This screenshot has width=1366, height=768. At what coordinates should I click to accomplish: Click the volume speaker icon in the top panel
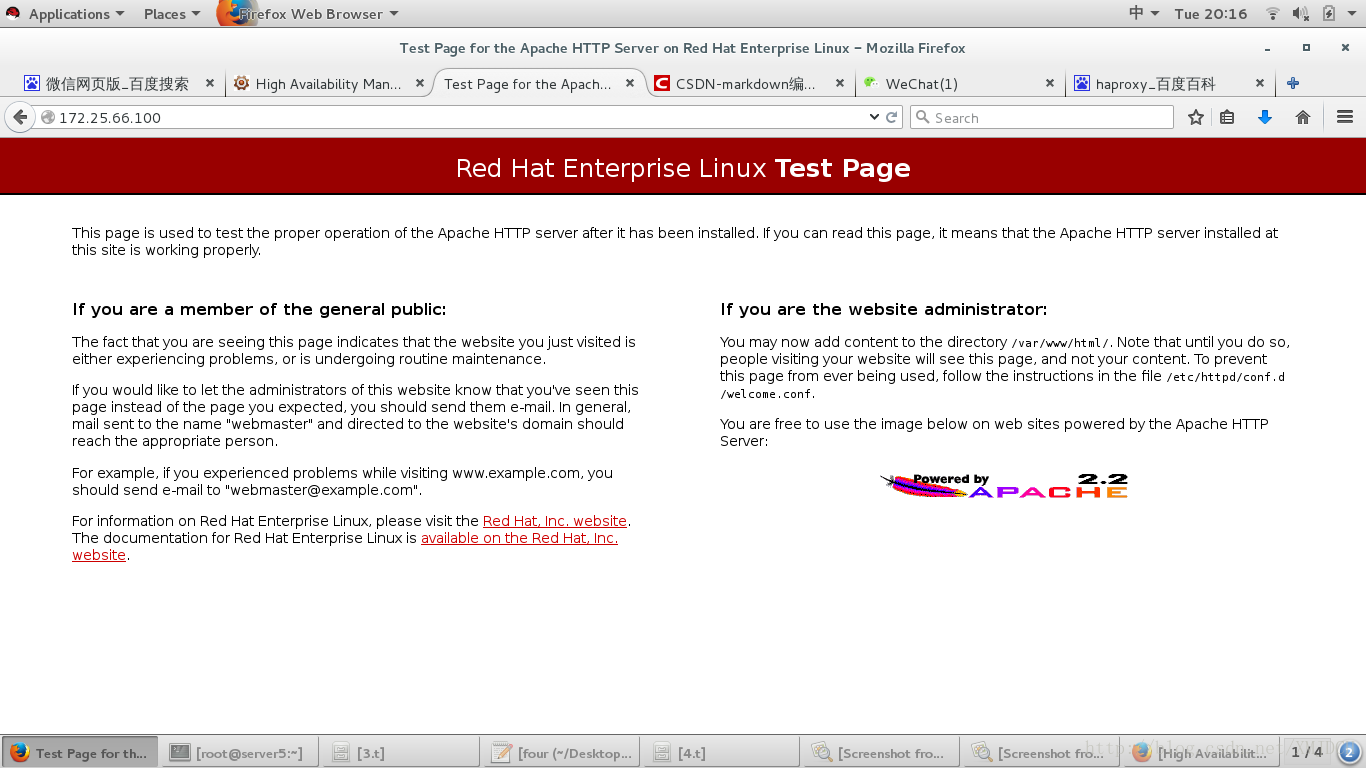point(1300,14)
